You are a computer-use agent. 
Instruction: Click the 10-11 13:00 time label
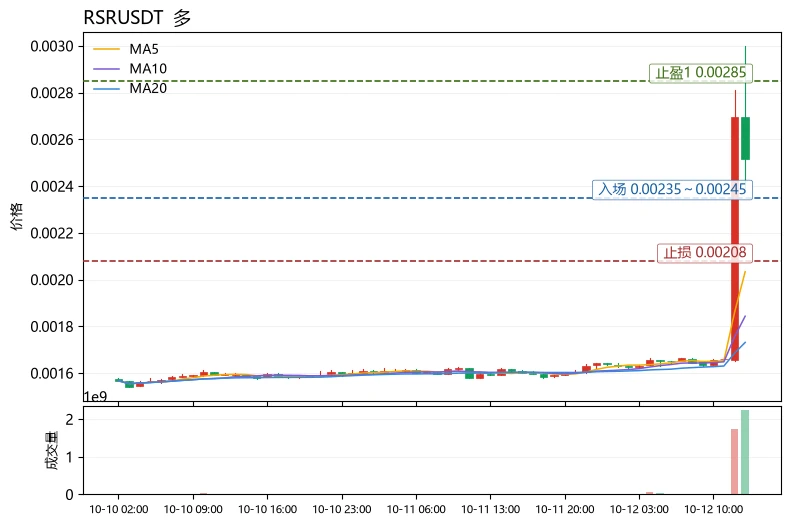pyautogui.click(x=491, y=509)
